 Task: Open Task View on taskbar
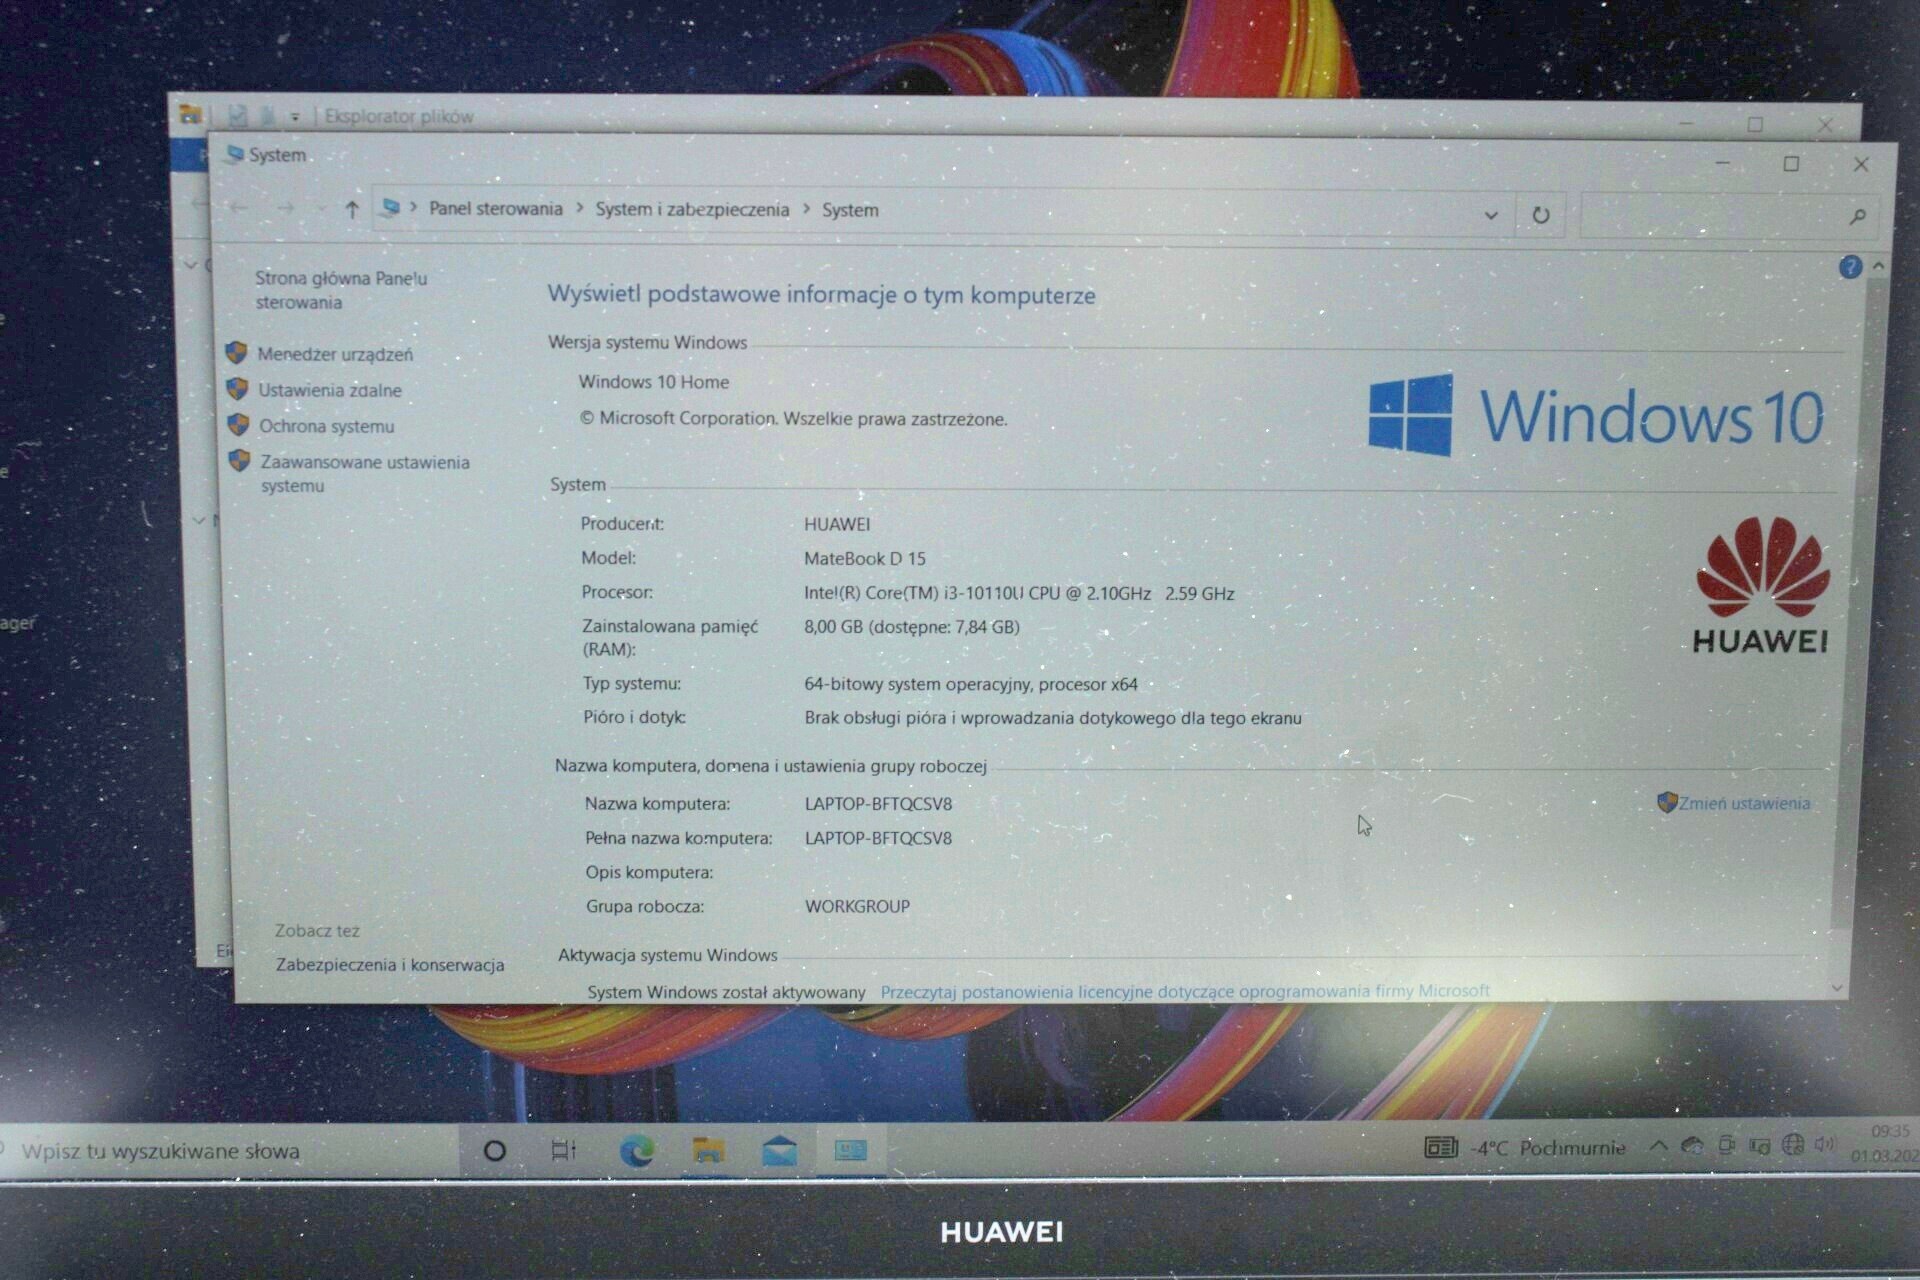coord(564,1151)
